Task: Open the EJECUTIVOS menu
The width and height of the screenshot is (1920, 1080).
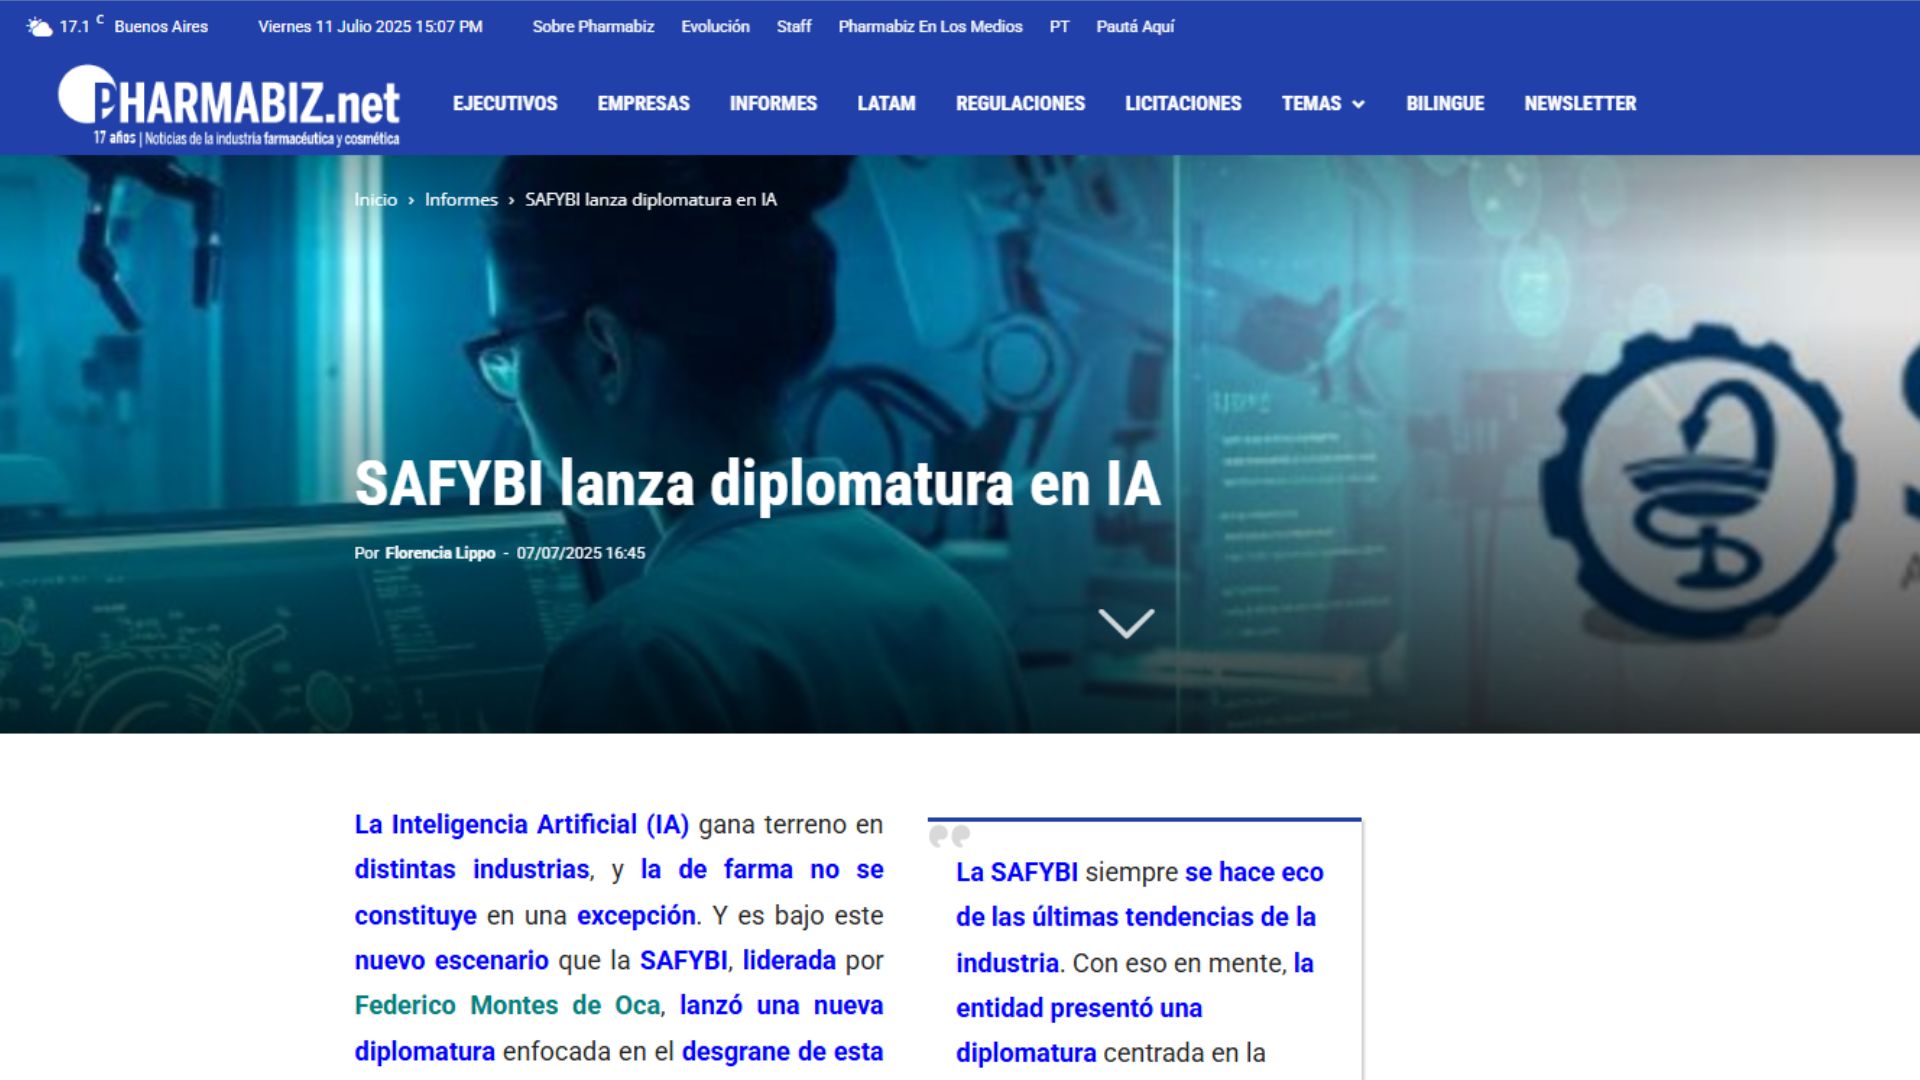Action: [505, 103]
